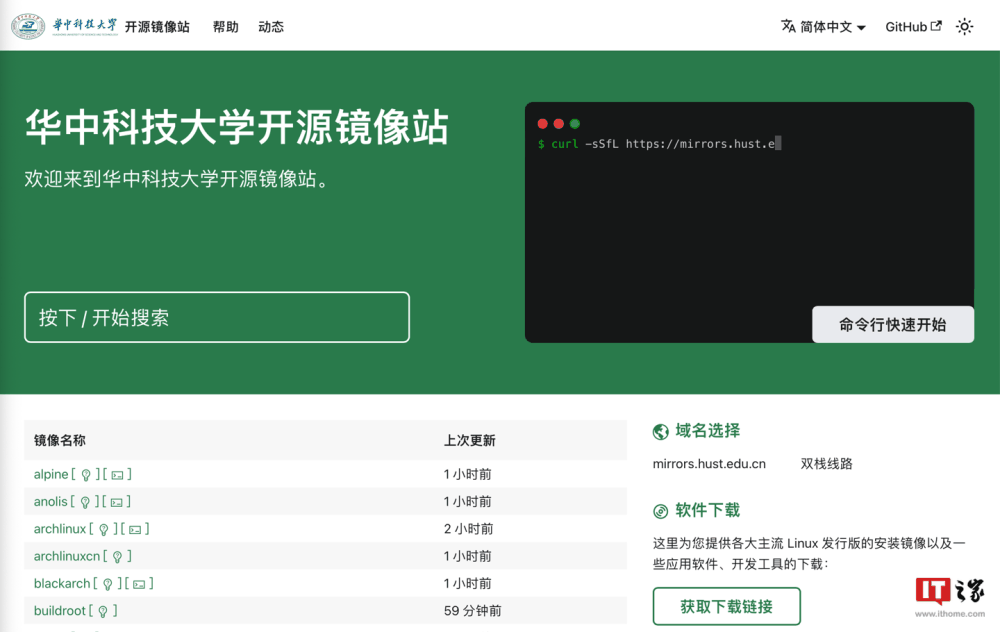Click the ISO download icon next to anolis

(118, 502)
